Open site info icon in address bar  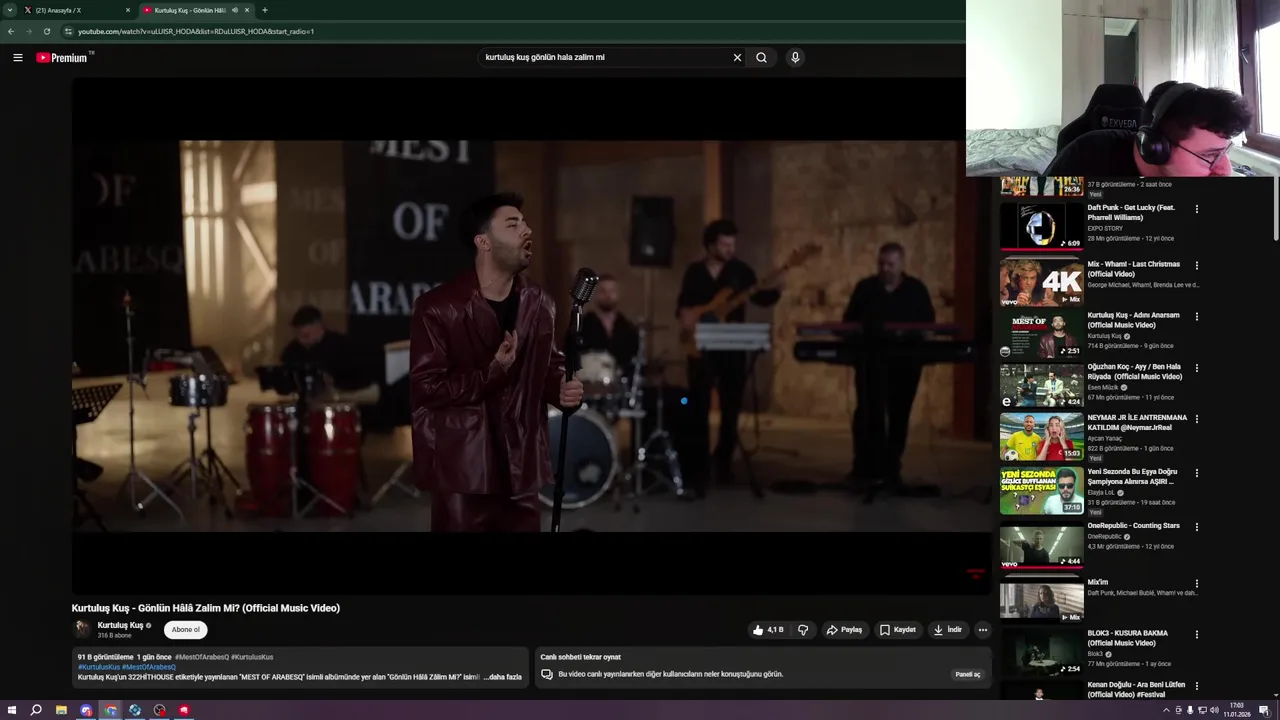68,31
